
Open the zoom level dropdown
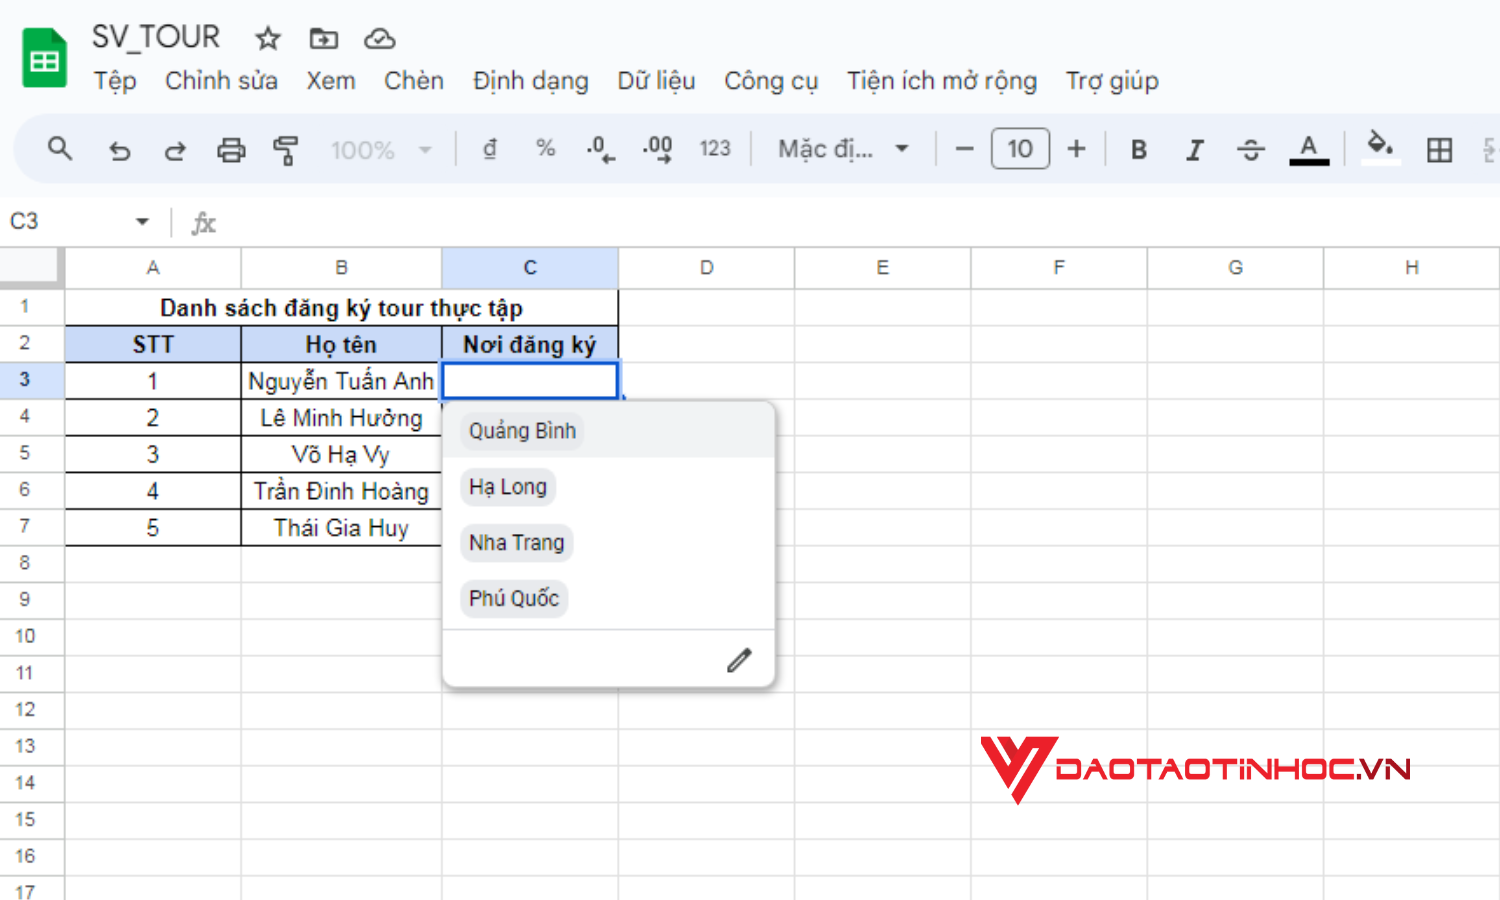382,150
